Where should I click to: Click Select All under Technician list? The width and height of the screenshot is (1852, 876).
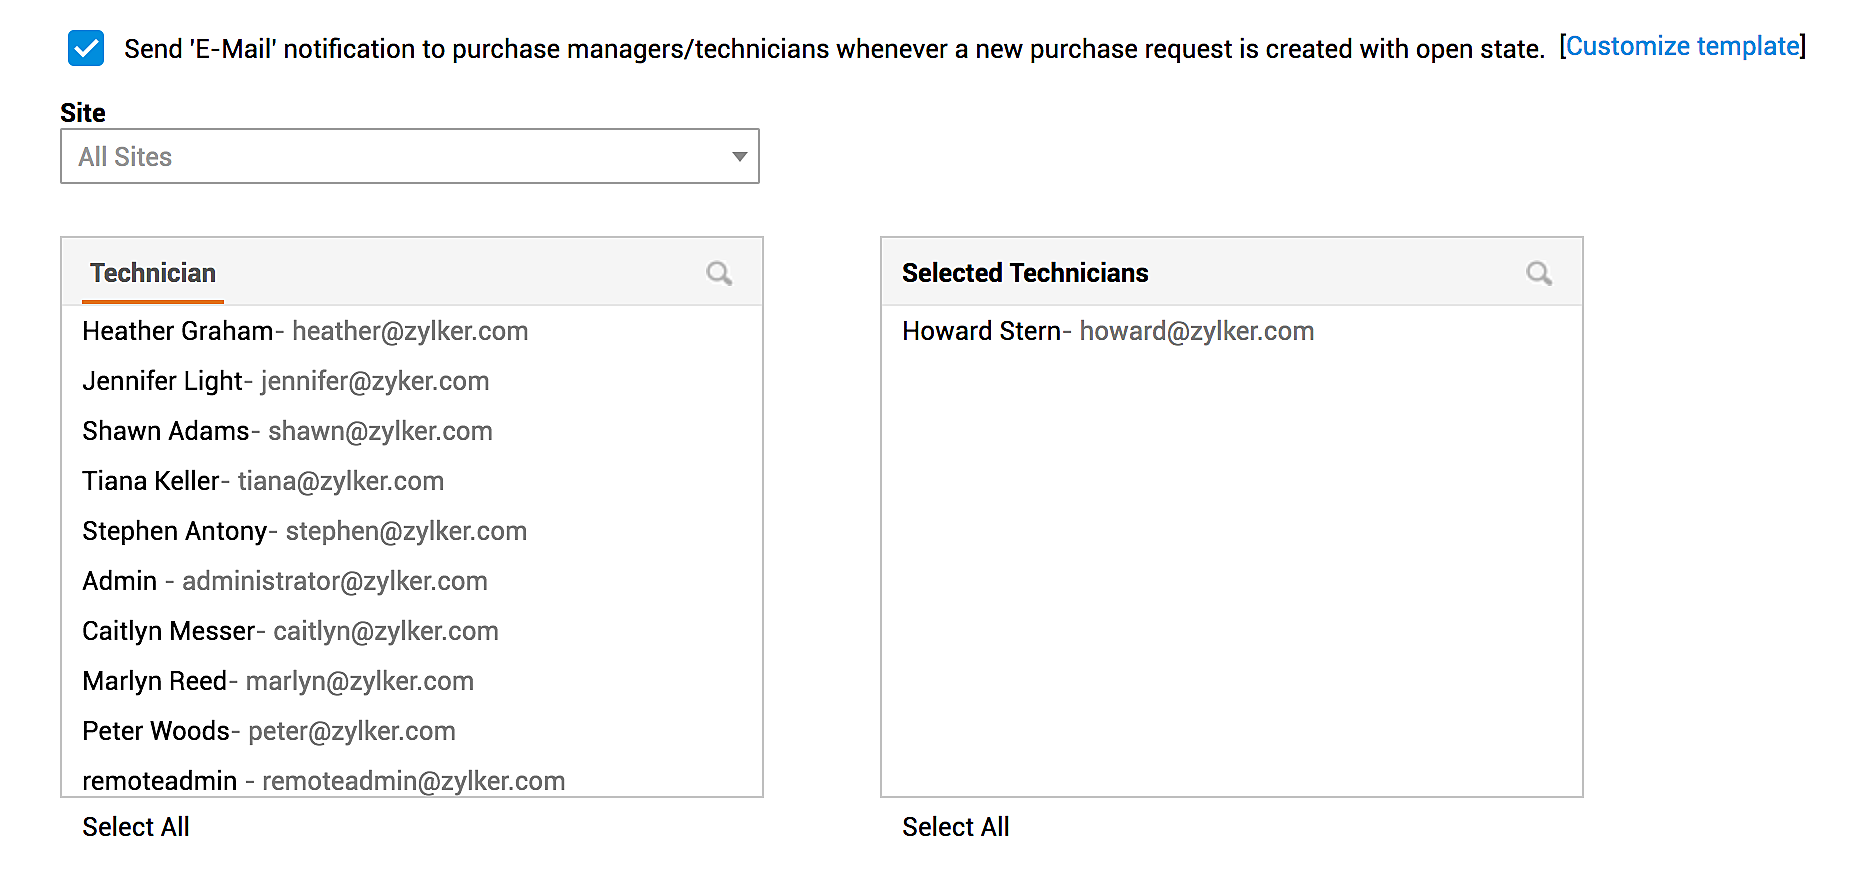(136, 827)
